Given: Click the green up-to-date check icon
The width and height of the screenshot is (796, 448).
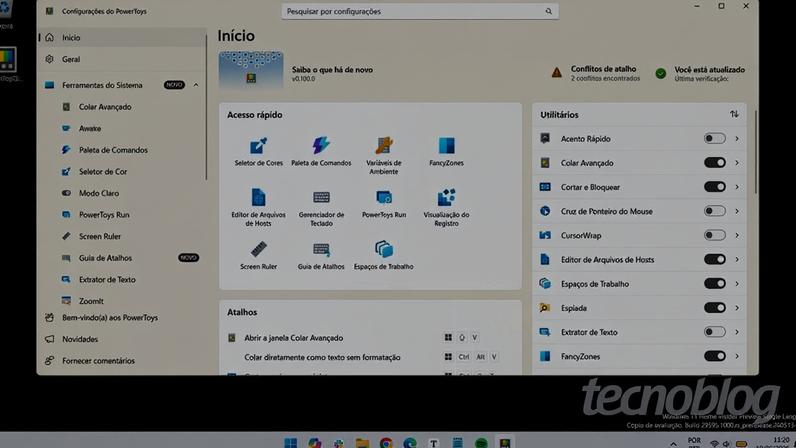Looking at the screenshot, I should (660, 74).
